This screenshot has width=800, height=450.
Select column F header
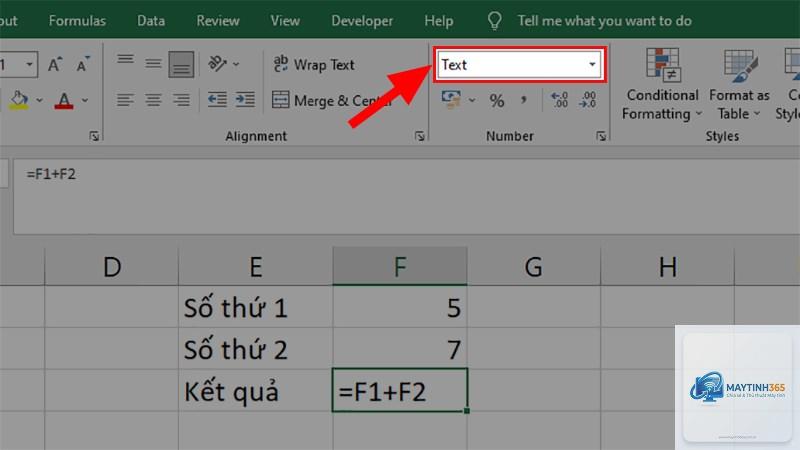[400, 266]
